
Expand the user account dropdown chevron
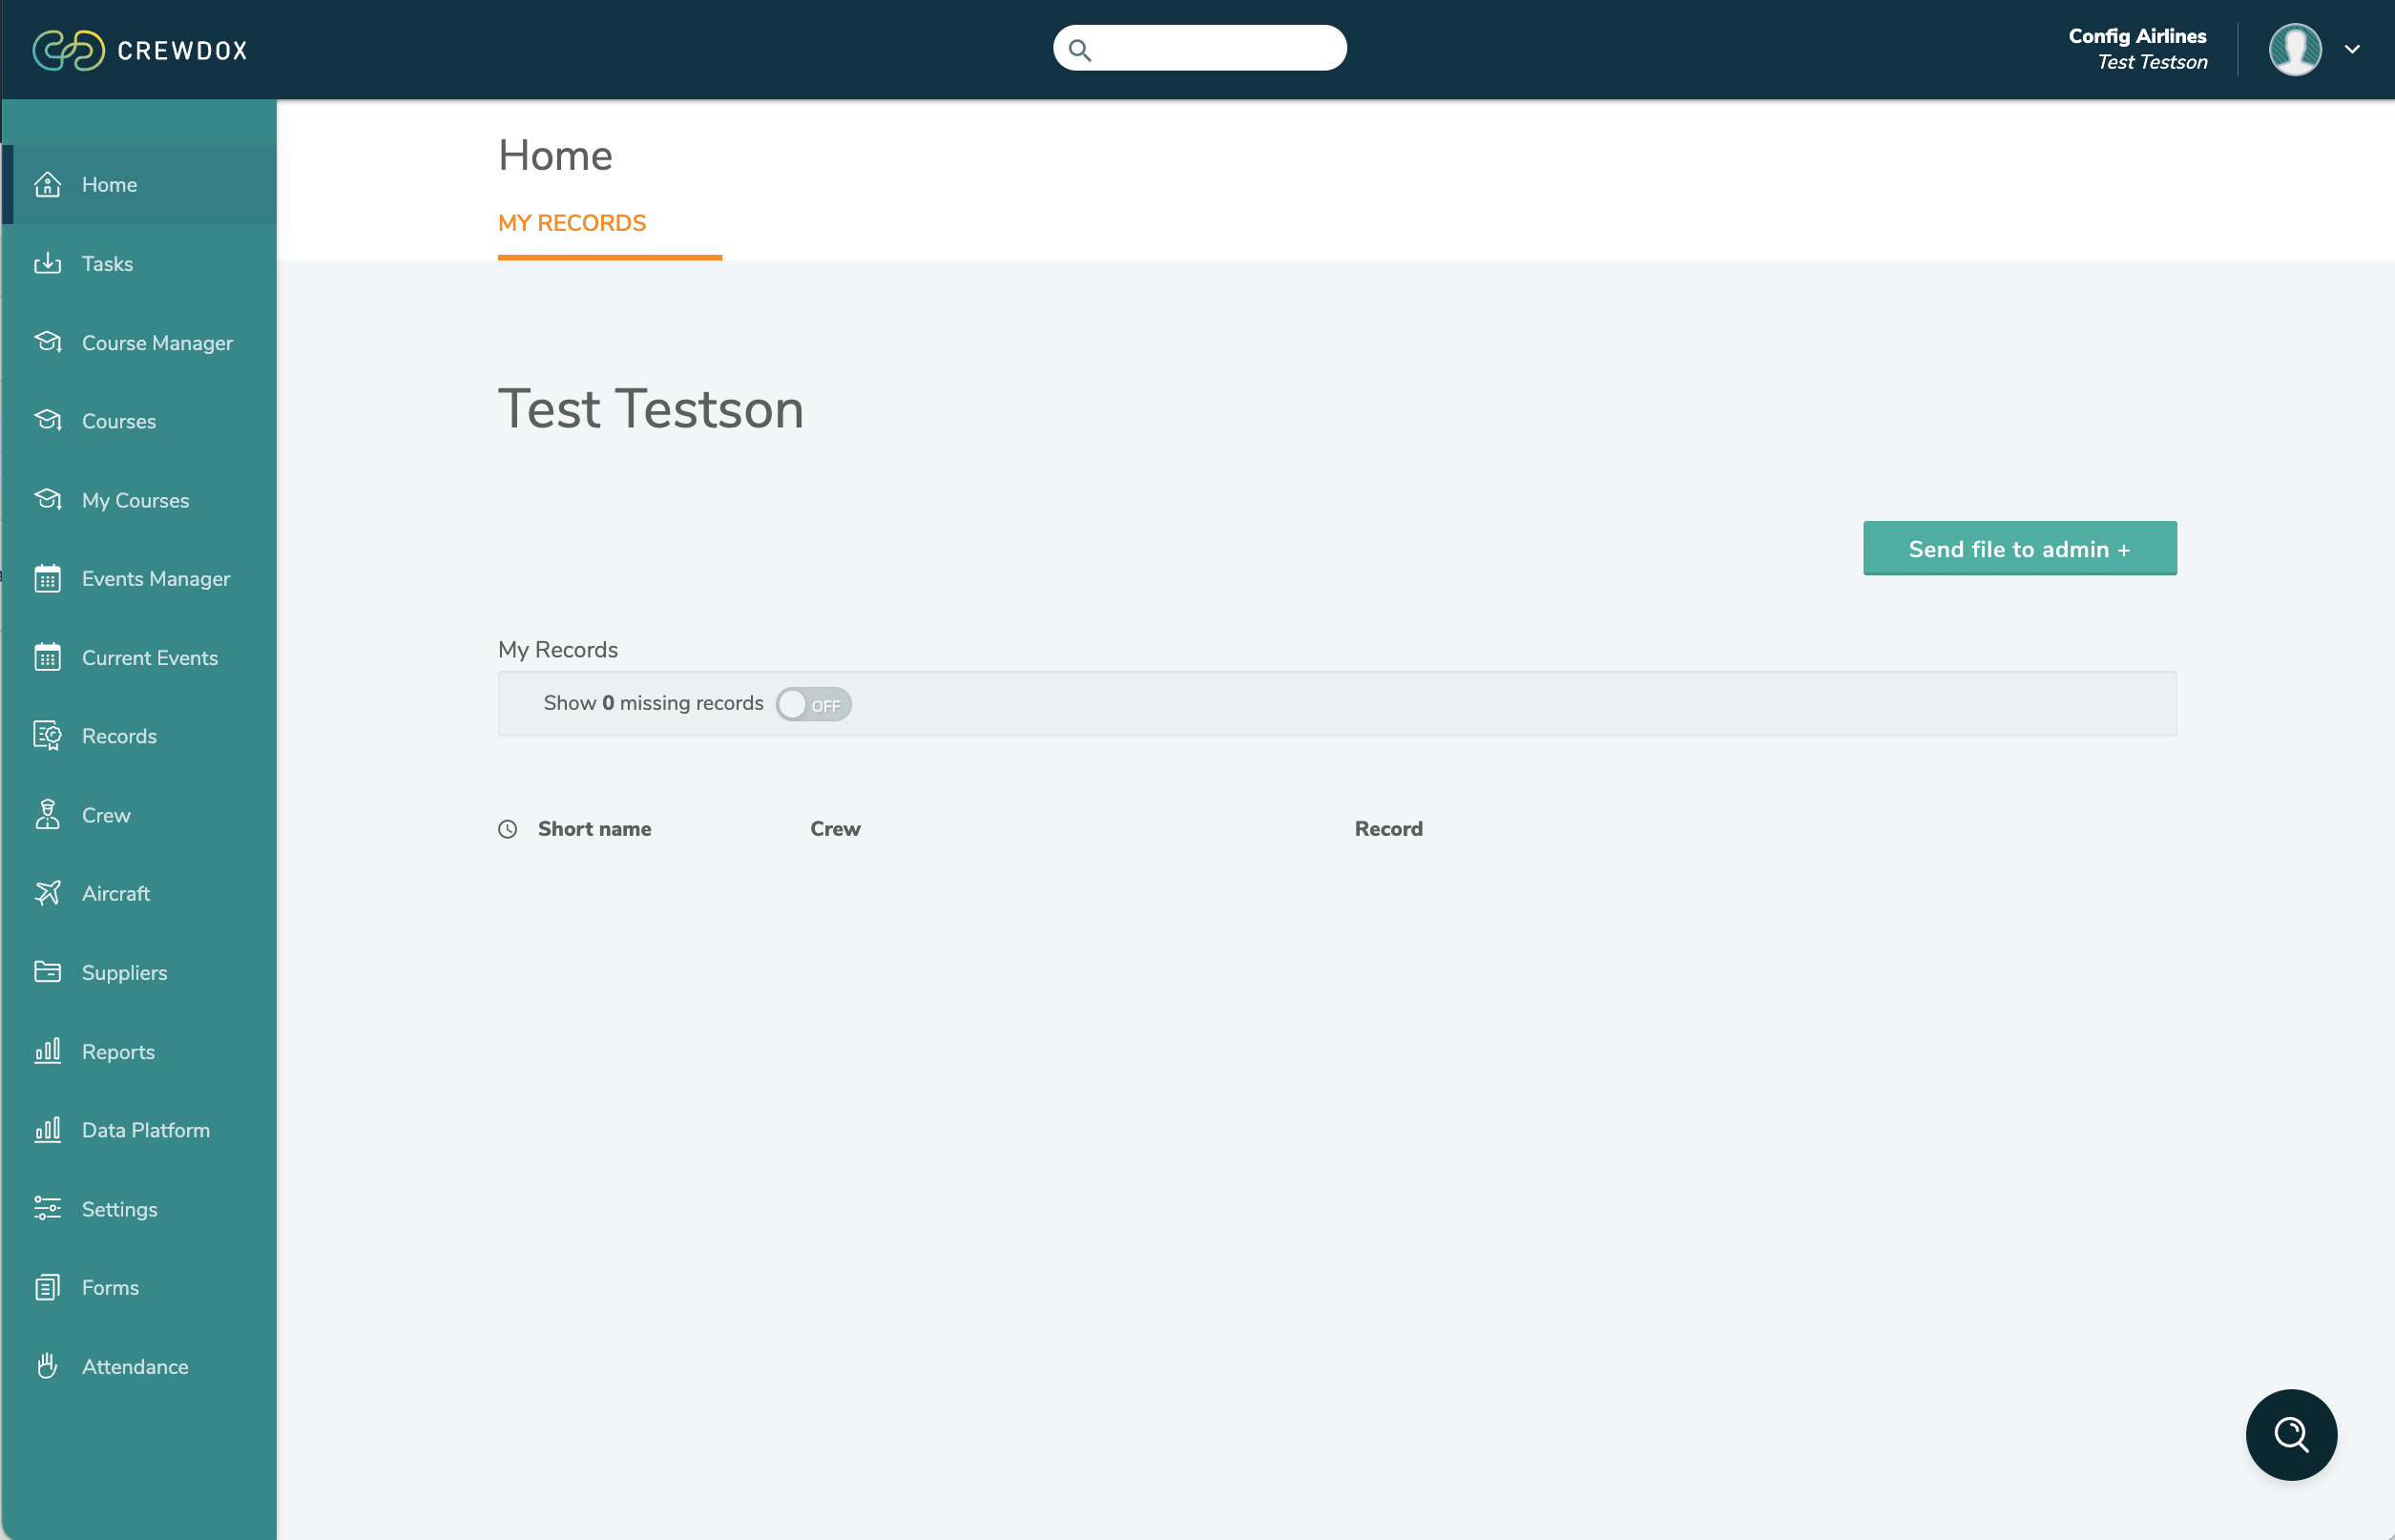(x=2352, y=49)
